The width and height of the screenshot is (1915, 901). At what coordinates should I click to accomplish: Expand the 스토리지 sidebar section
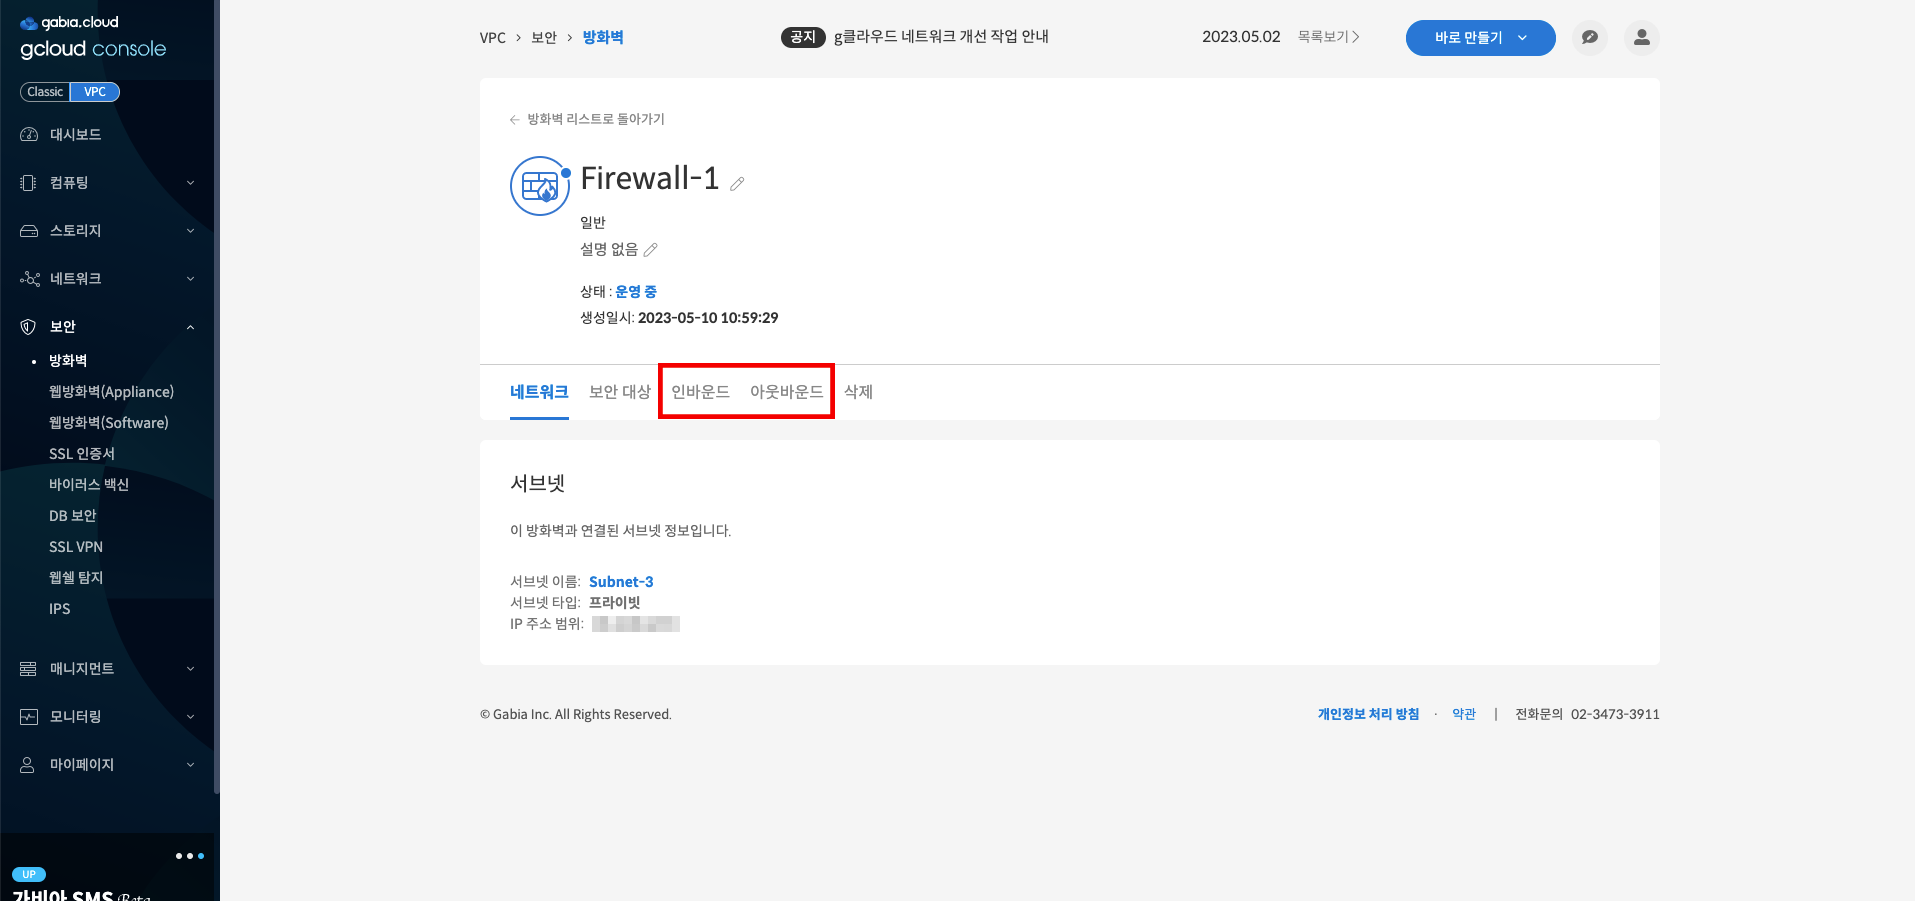pyautogui.click(x=108, y=231)
